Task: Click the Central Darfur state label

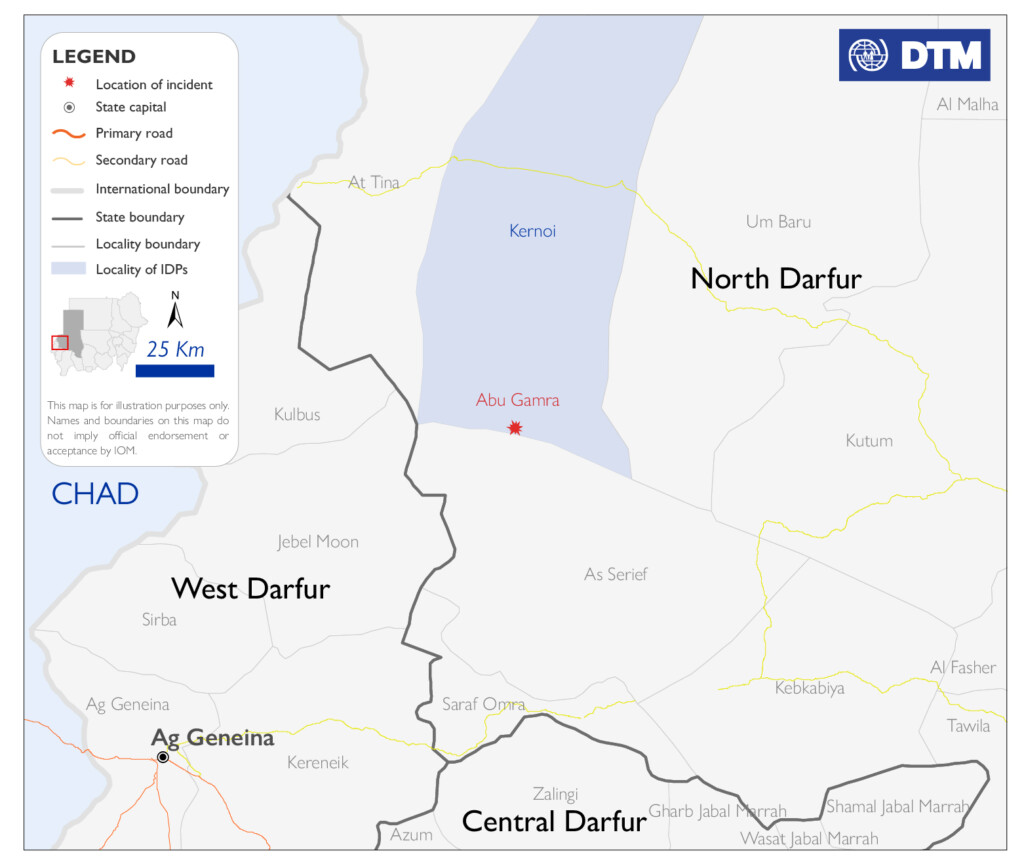Action: 554,822
